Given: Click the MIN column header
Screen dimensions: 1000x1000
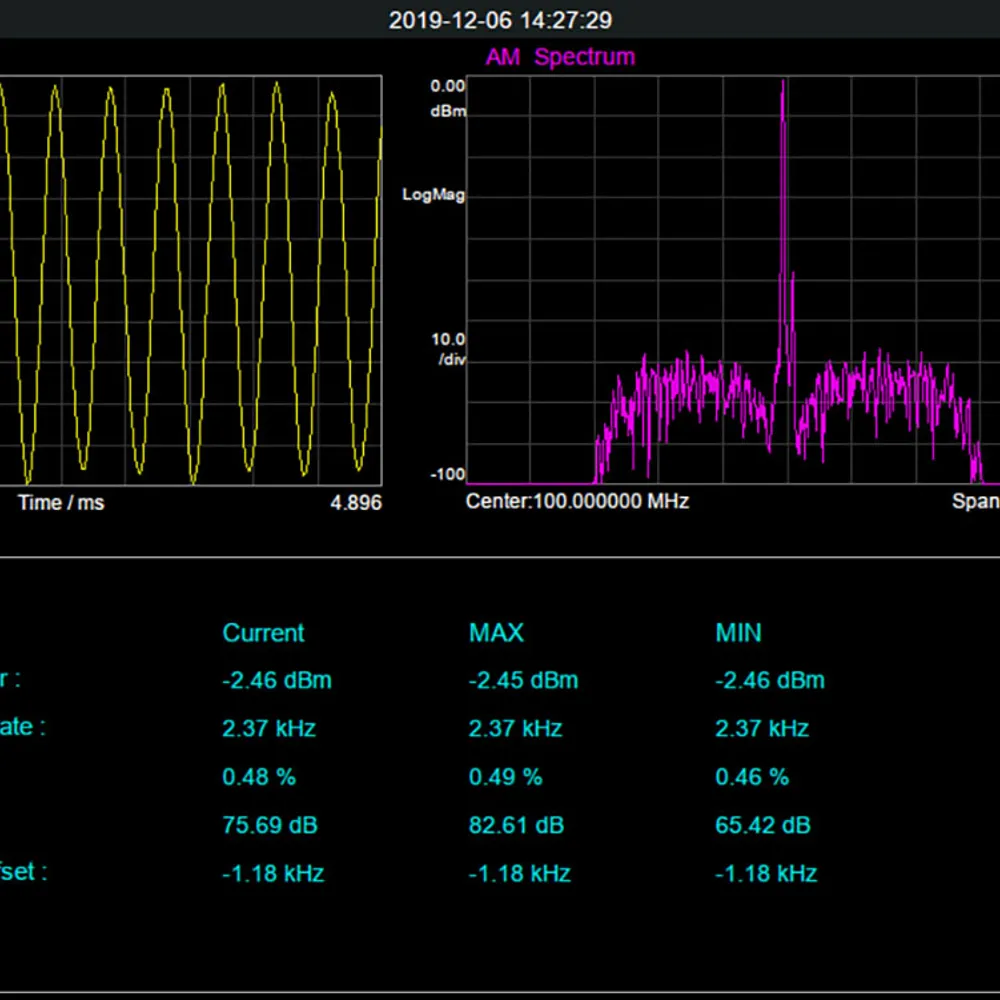Looking at the screenshot, I should pos(738,633).
